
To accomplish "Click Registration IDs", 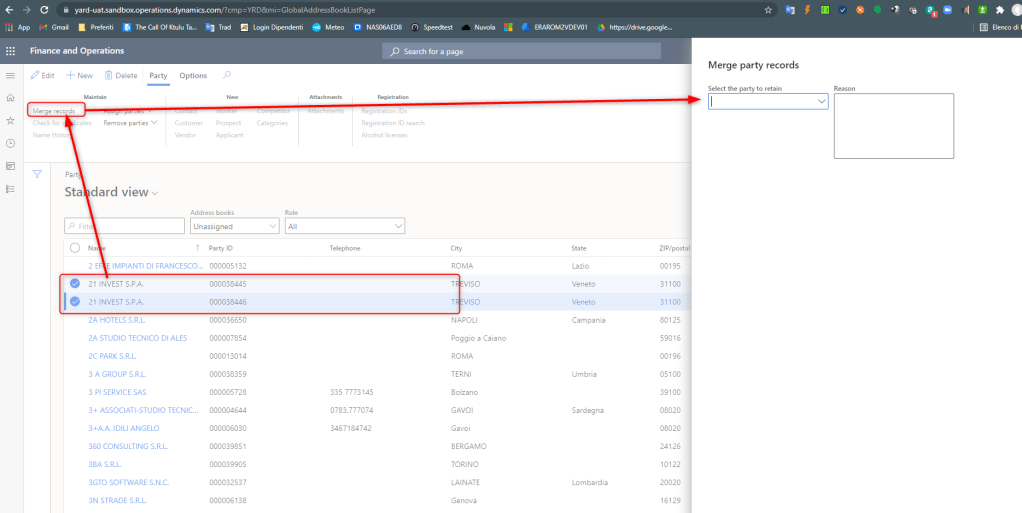I will tap(384, 111).
